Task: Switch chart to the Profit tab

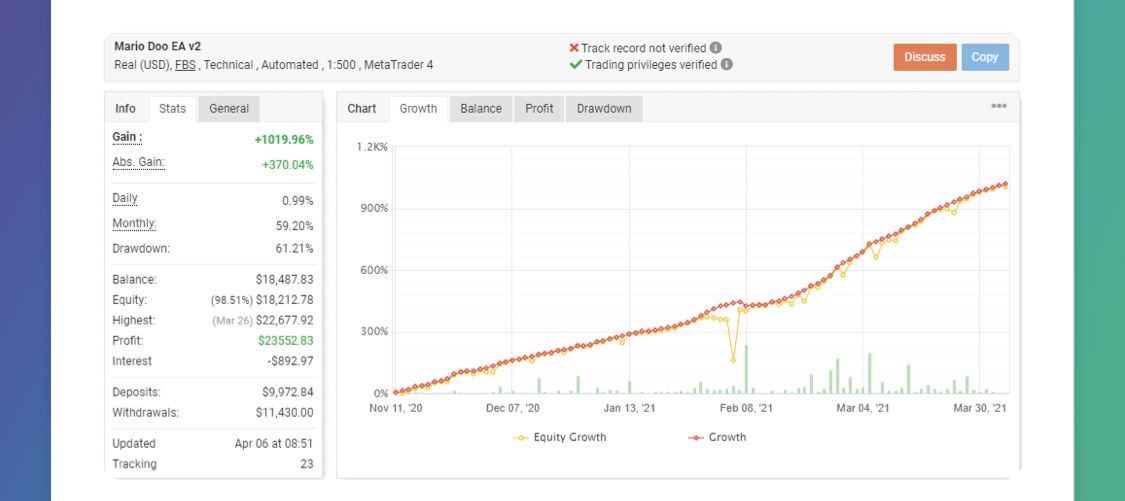Action: 539,108
